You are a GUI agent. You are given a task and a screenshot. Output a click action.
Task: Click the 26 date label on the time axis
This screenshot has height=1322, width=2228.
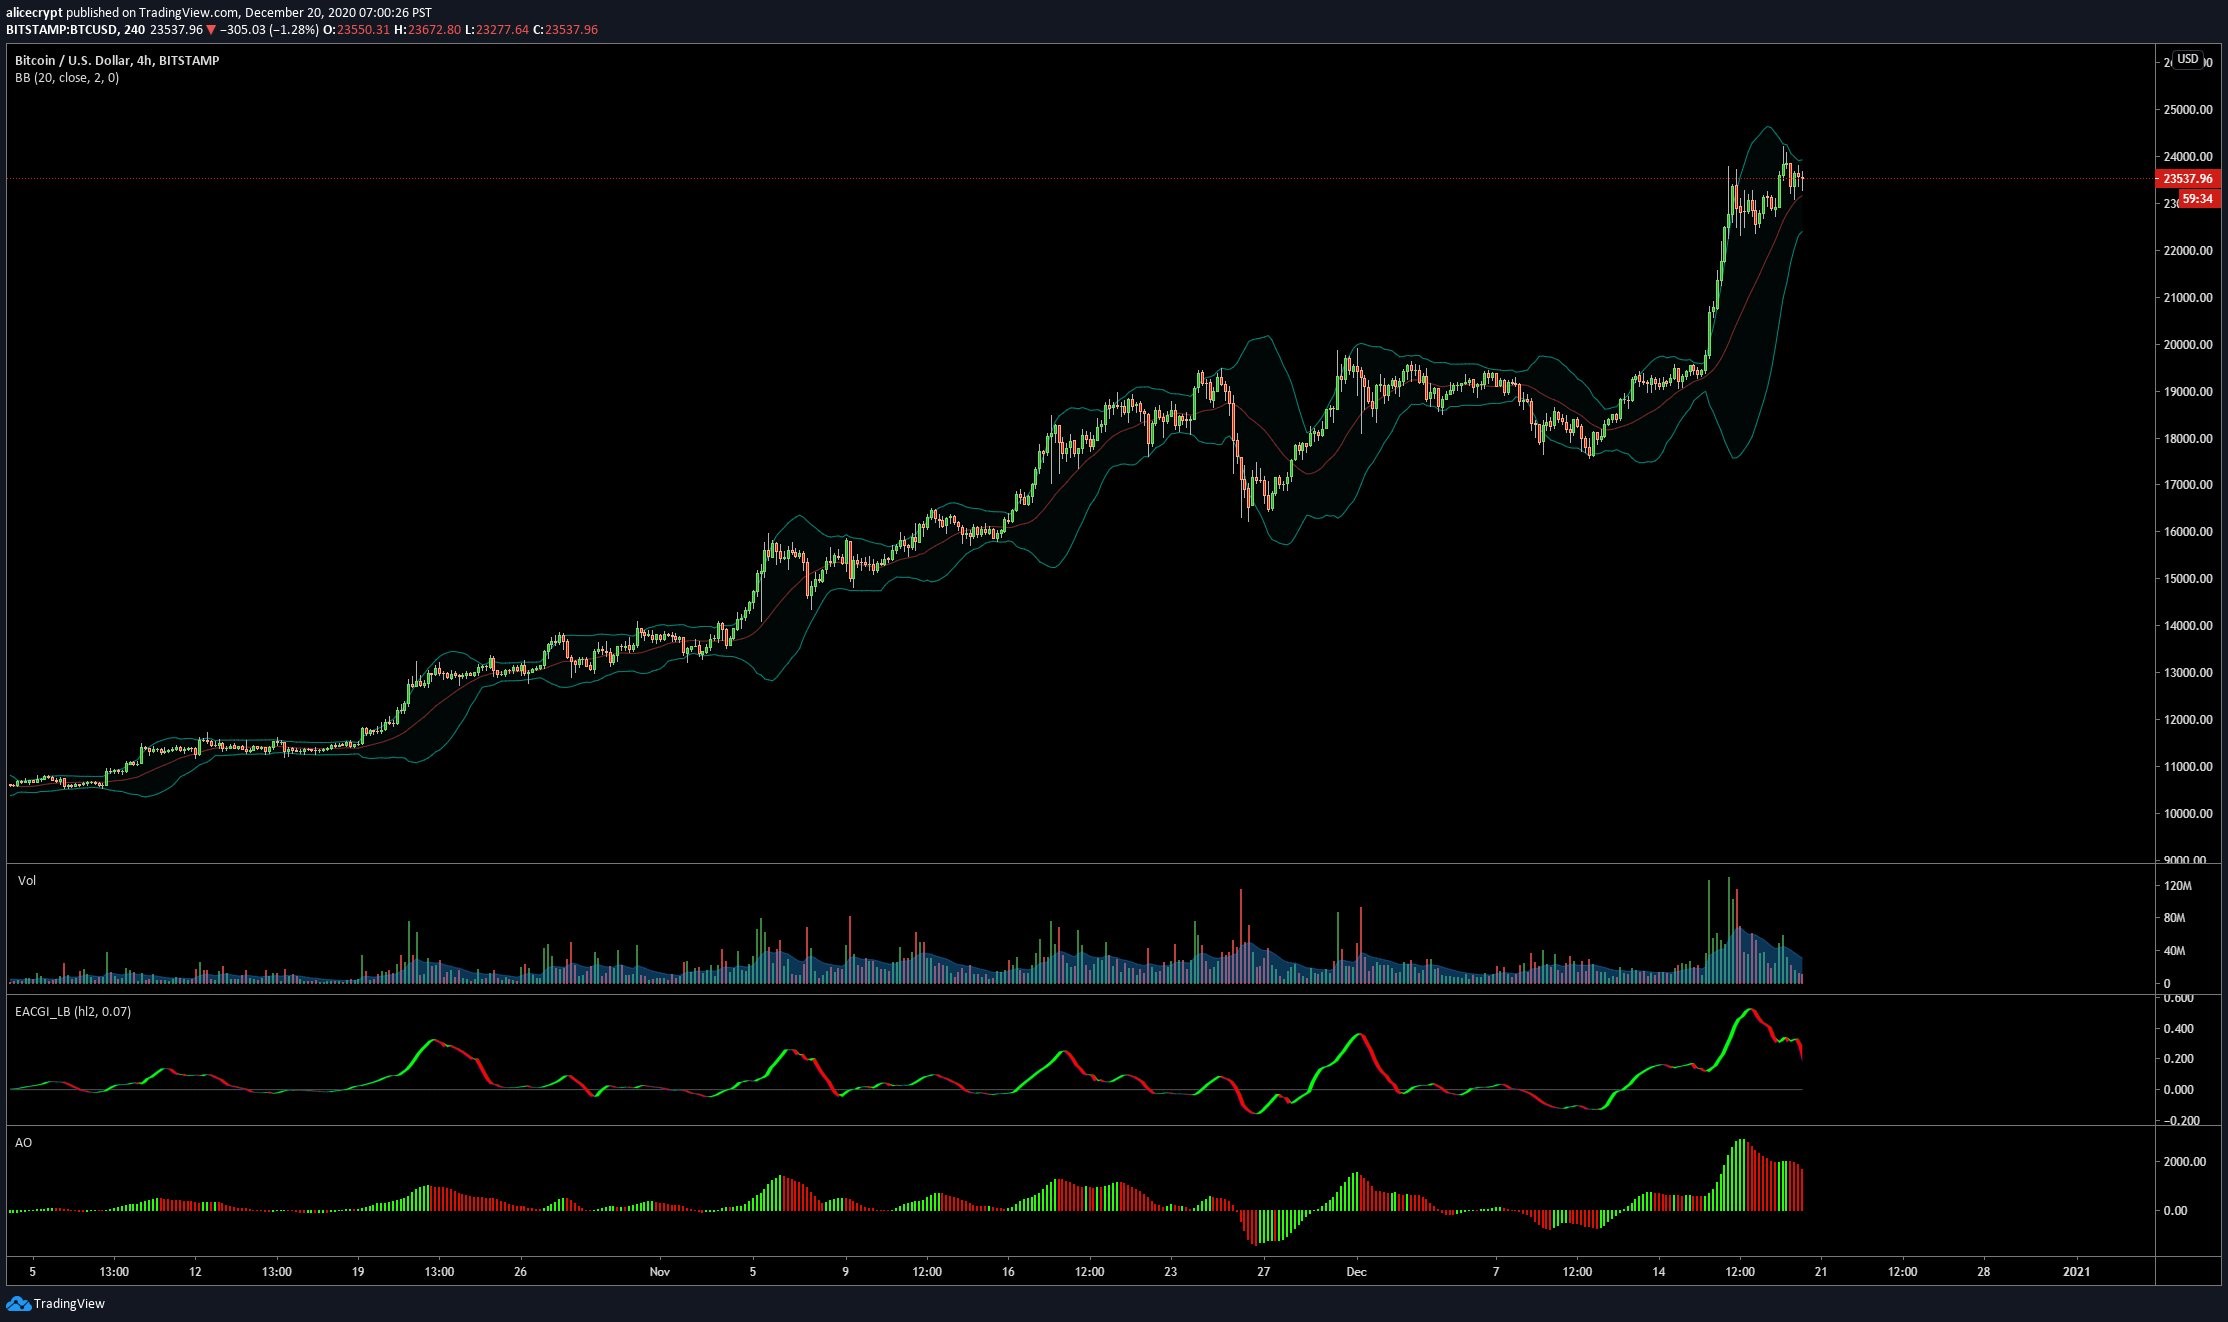pyautogui.click(x=520, y=1272)
